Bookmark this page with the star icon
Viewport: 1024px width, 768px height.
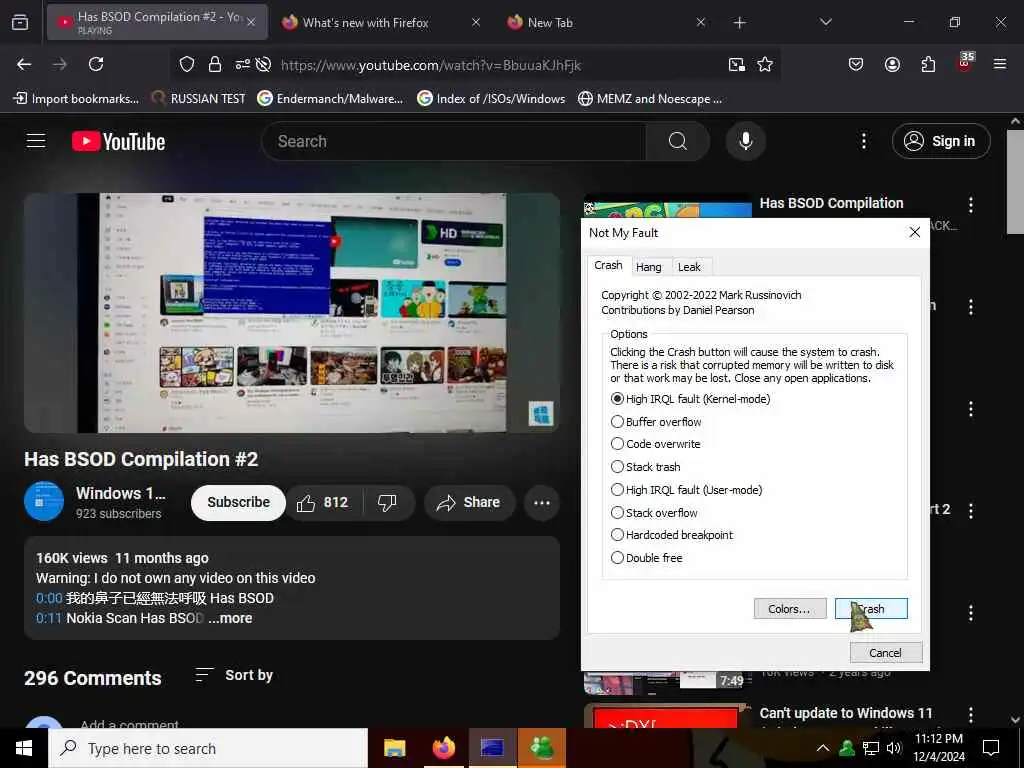[x=765, y=64]
